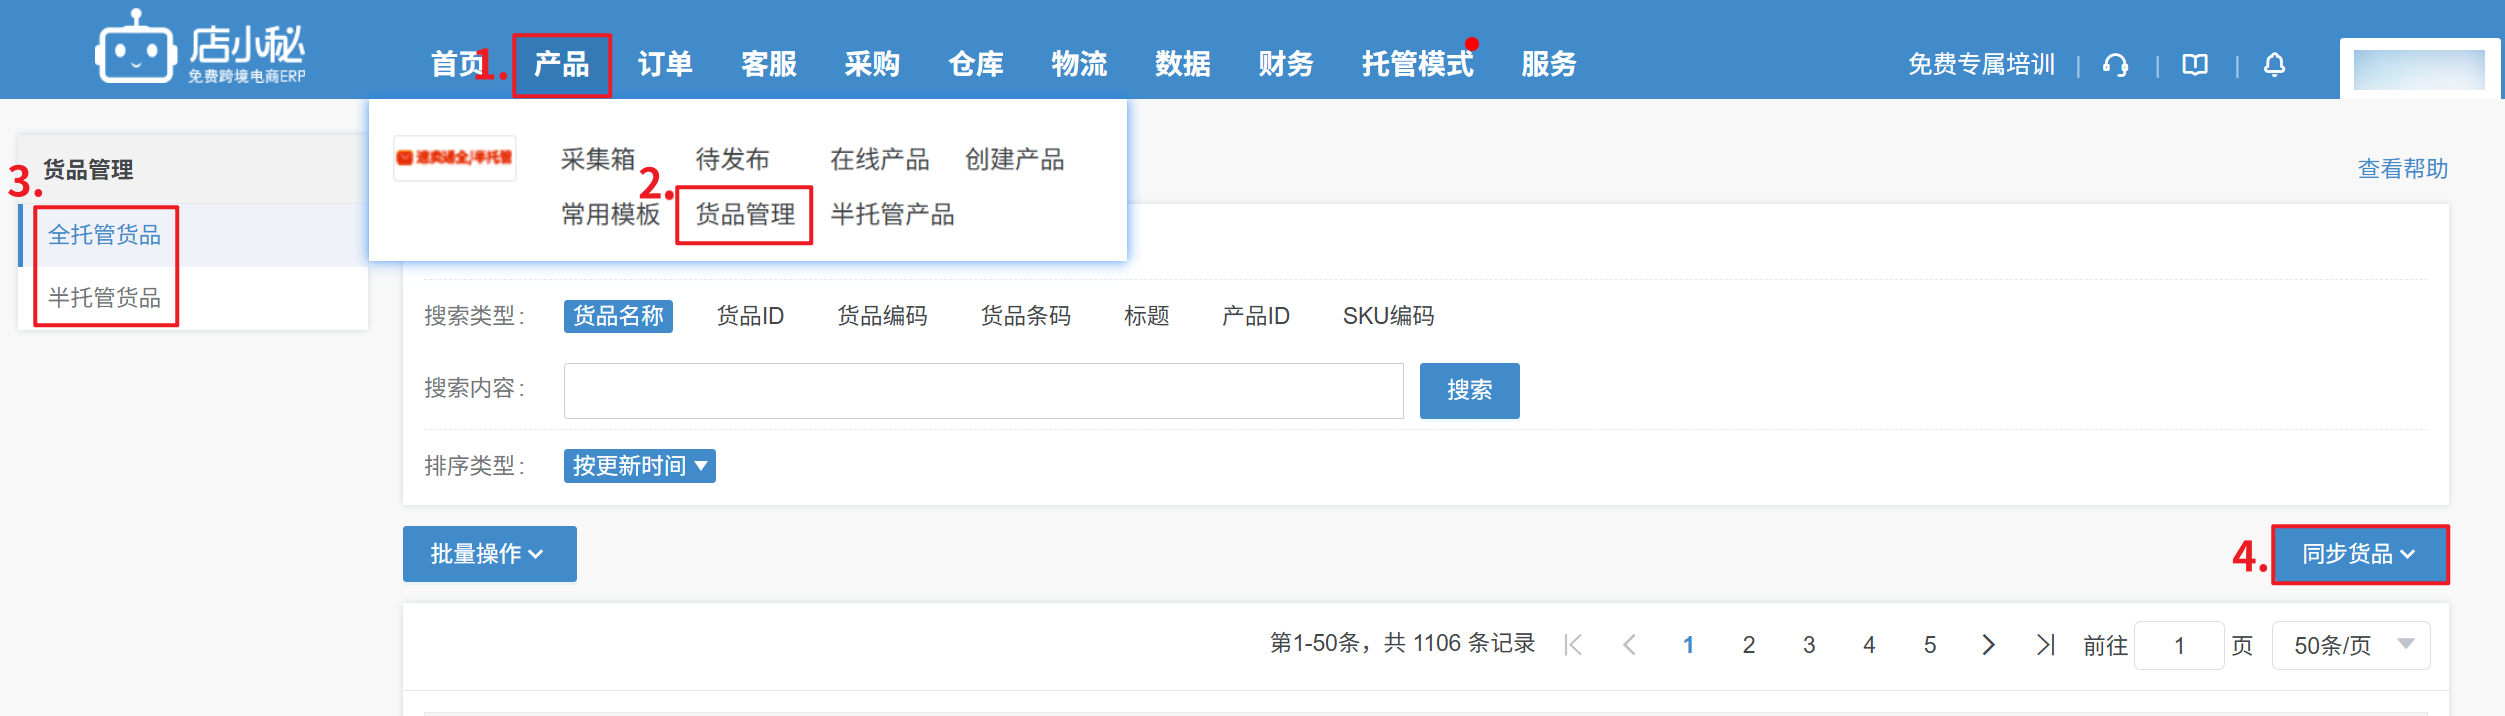Go to previous page arrow

(1629, 645)
